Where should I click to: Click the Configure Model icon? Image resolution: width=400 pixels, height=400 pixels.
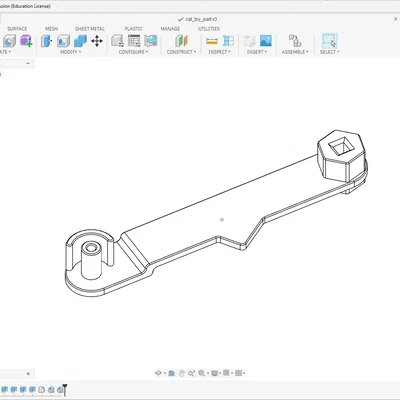pyautogui.click(x=117, y=41)
